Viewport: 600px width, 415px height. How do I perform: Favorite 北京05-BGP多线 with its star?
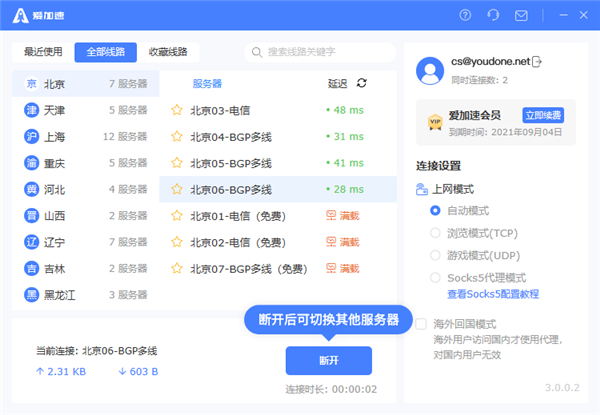click(x=177, y=163)
